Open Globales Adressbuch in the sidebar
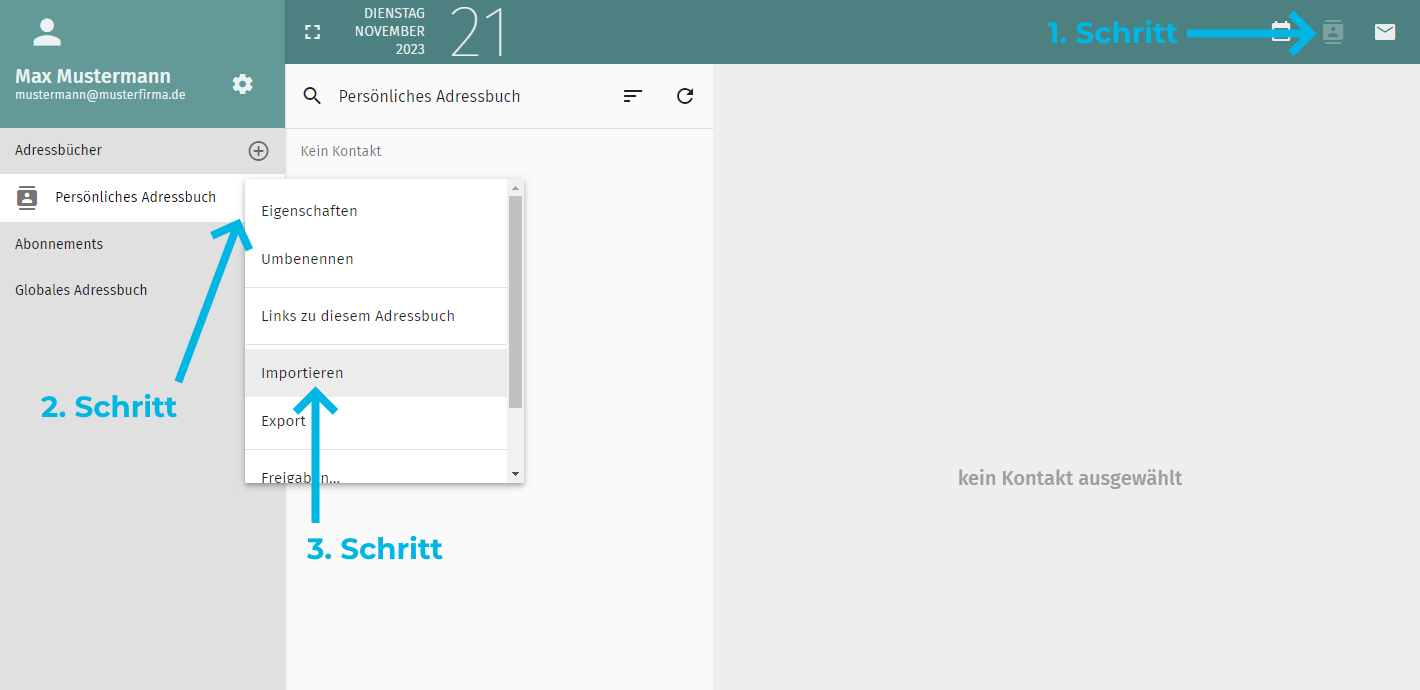 [x=81, y=290]
